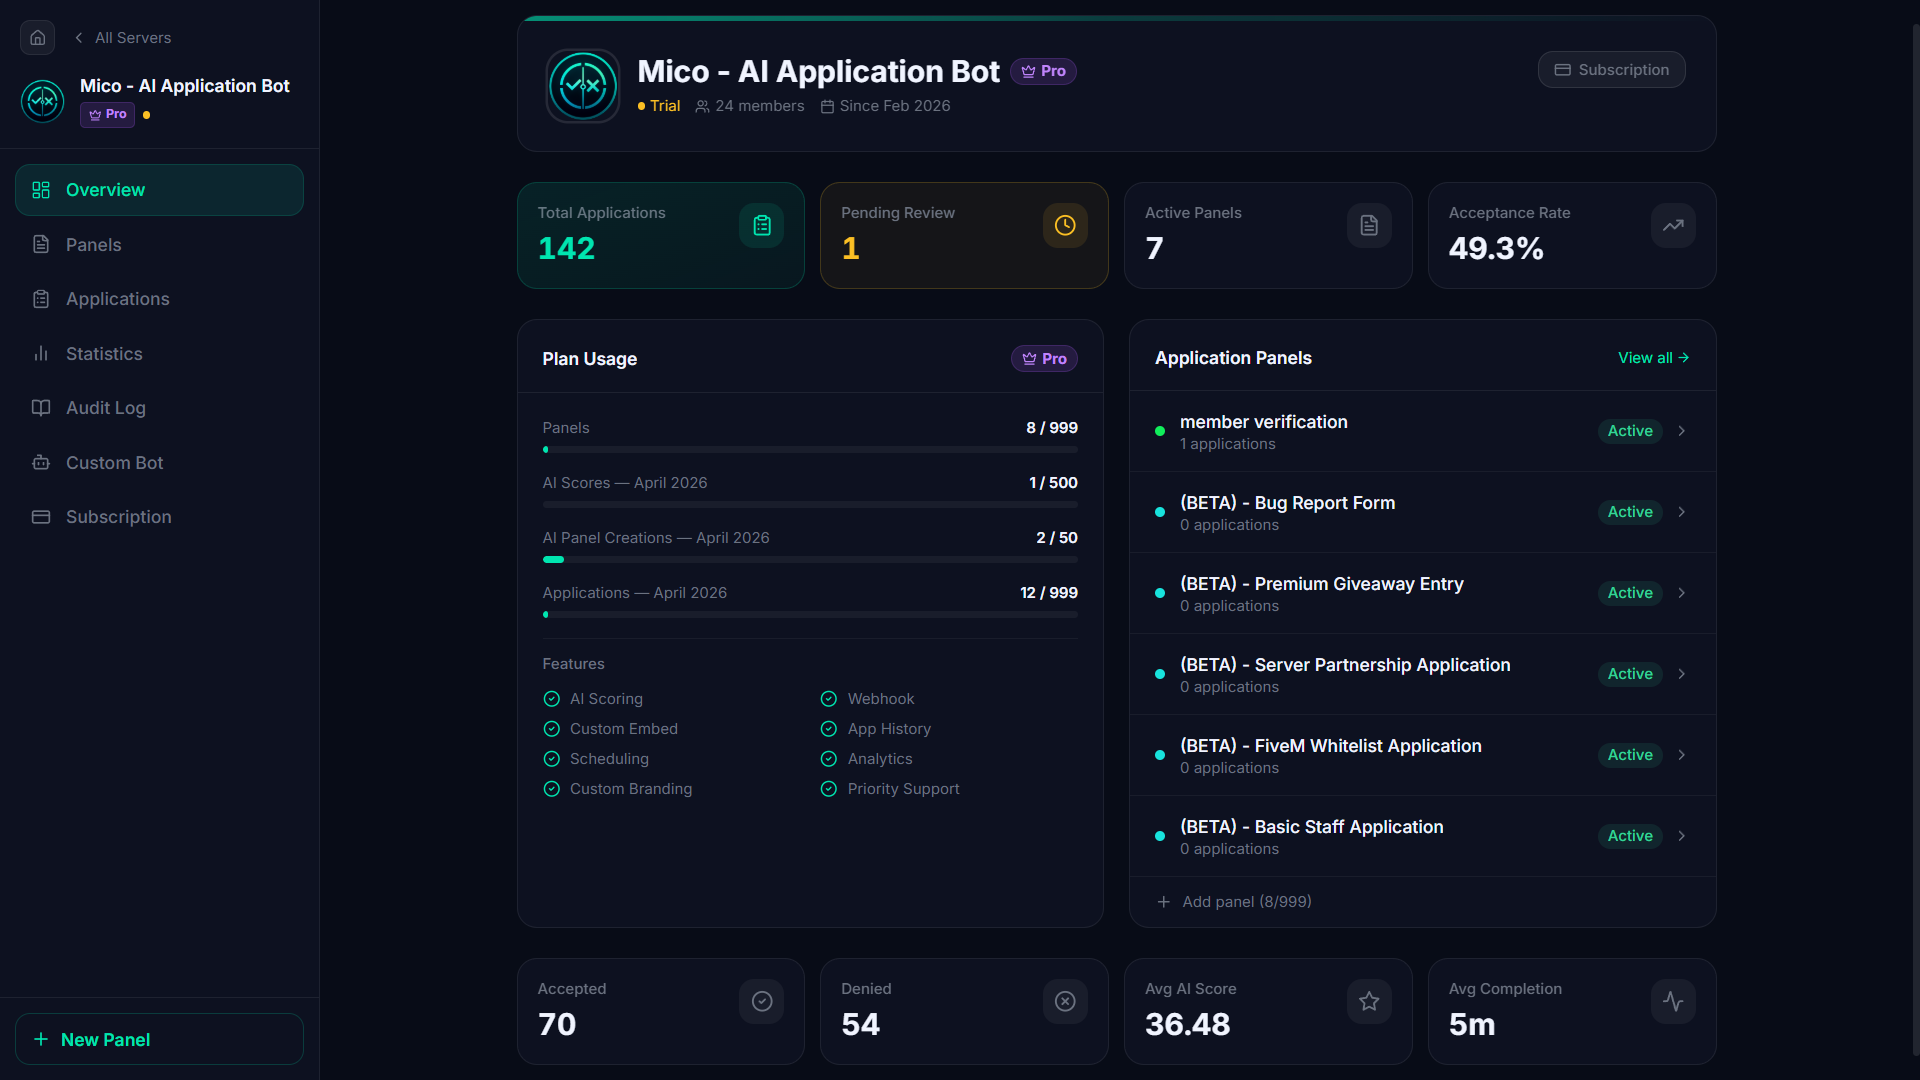Click the Avg AI Score star icon
The image size is (1920, 1080).
point(1369,1002)
